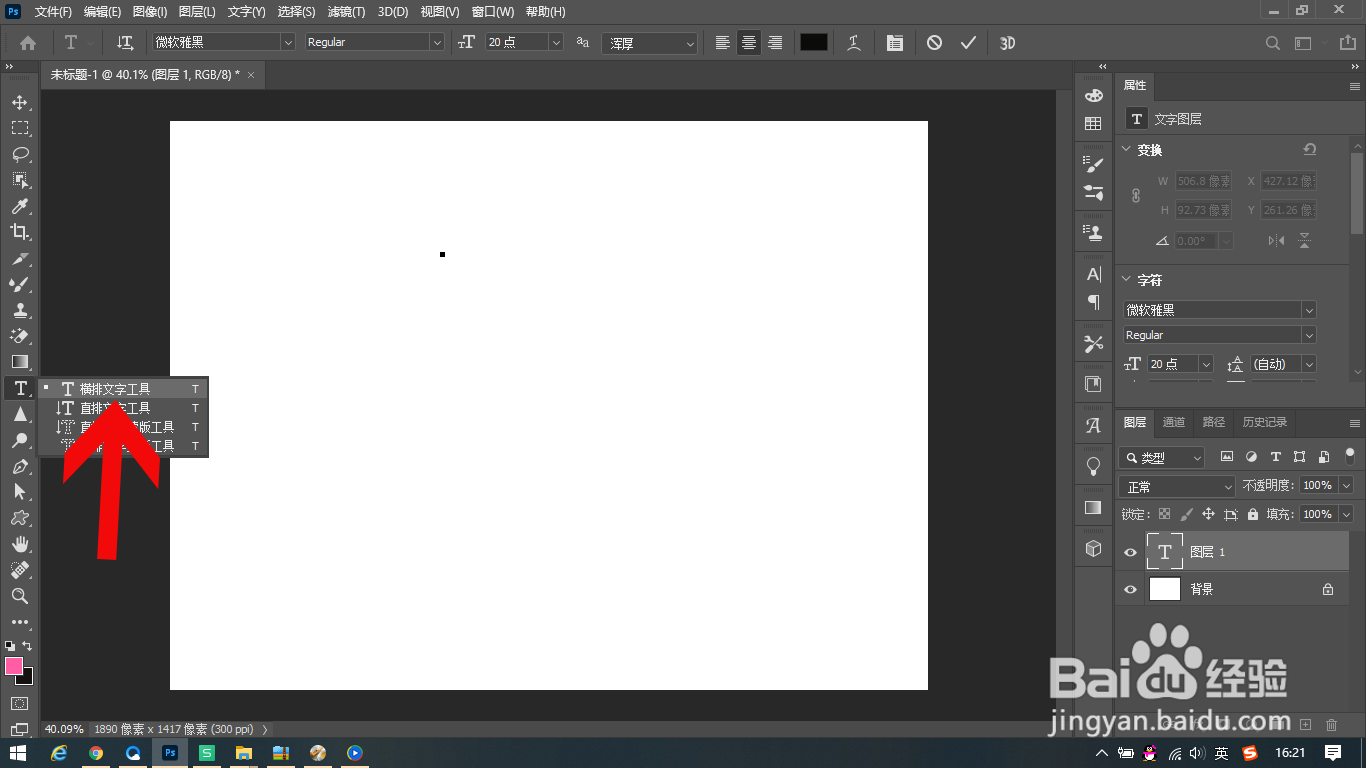Open the 不透明度 100% dropdown arrow
Viewport: 1366px width, 768px height.
(x=1345, y=485)
